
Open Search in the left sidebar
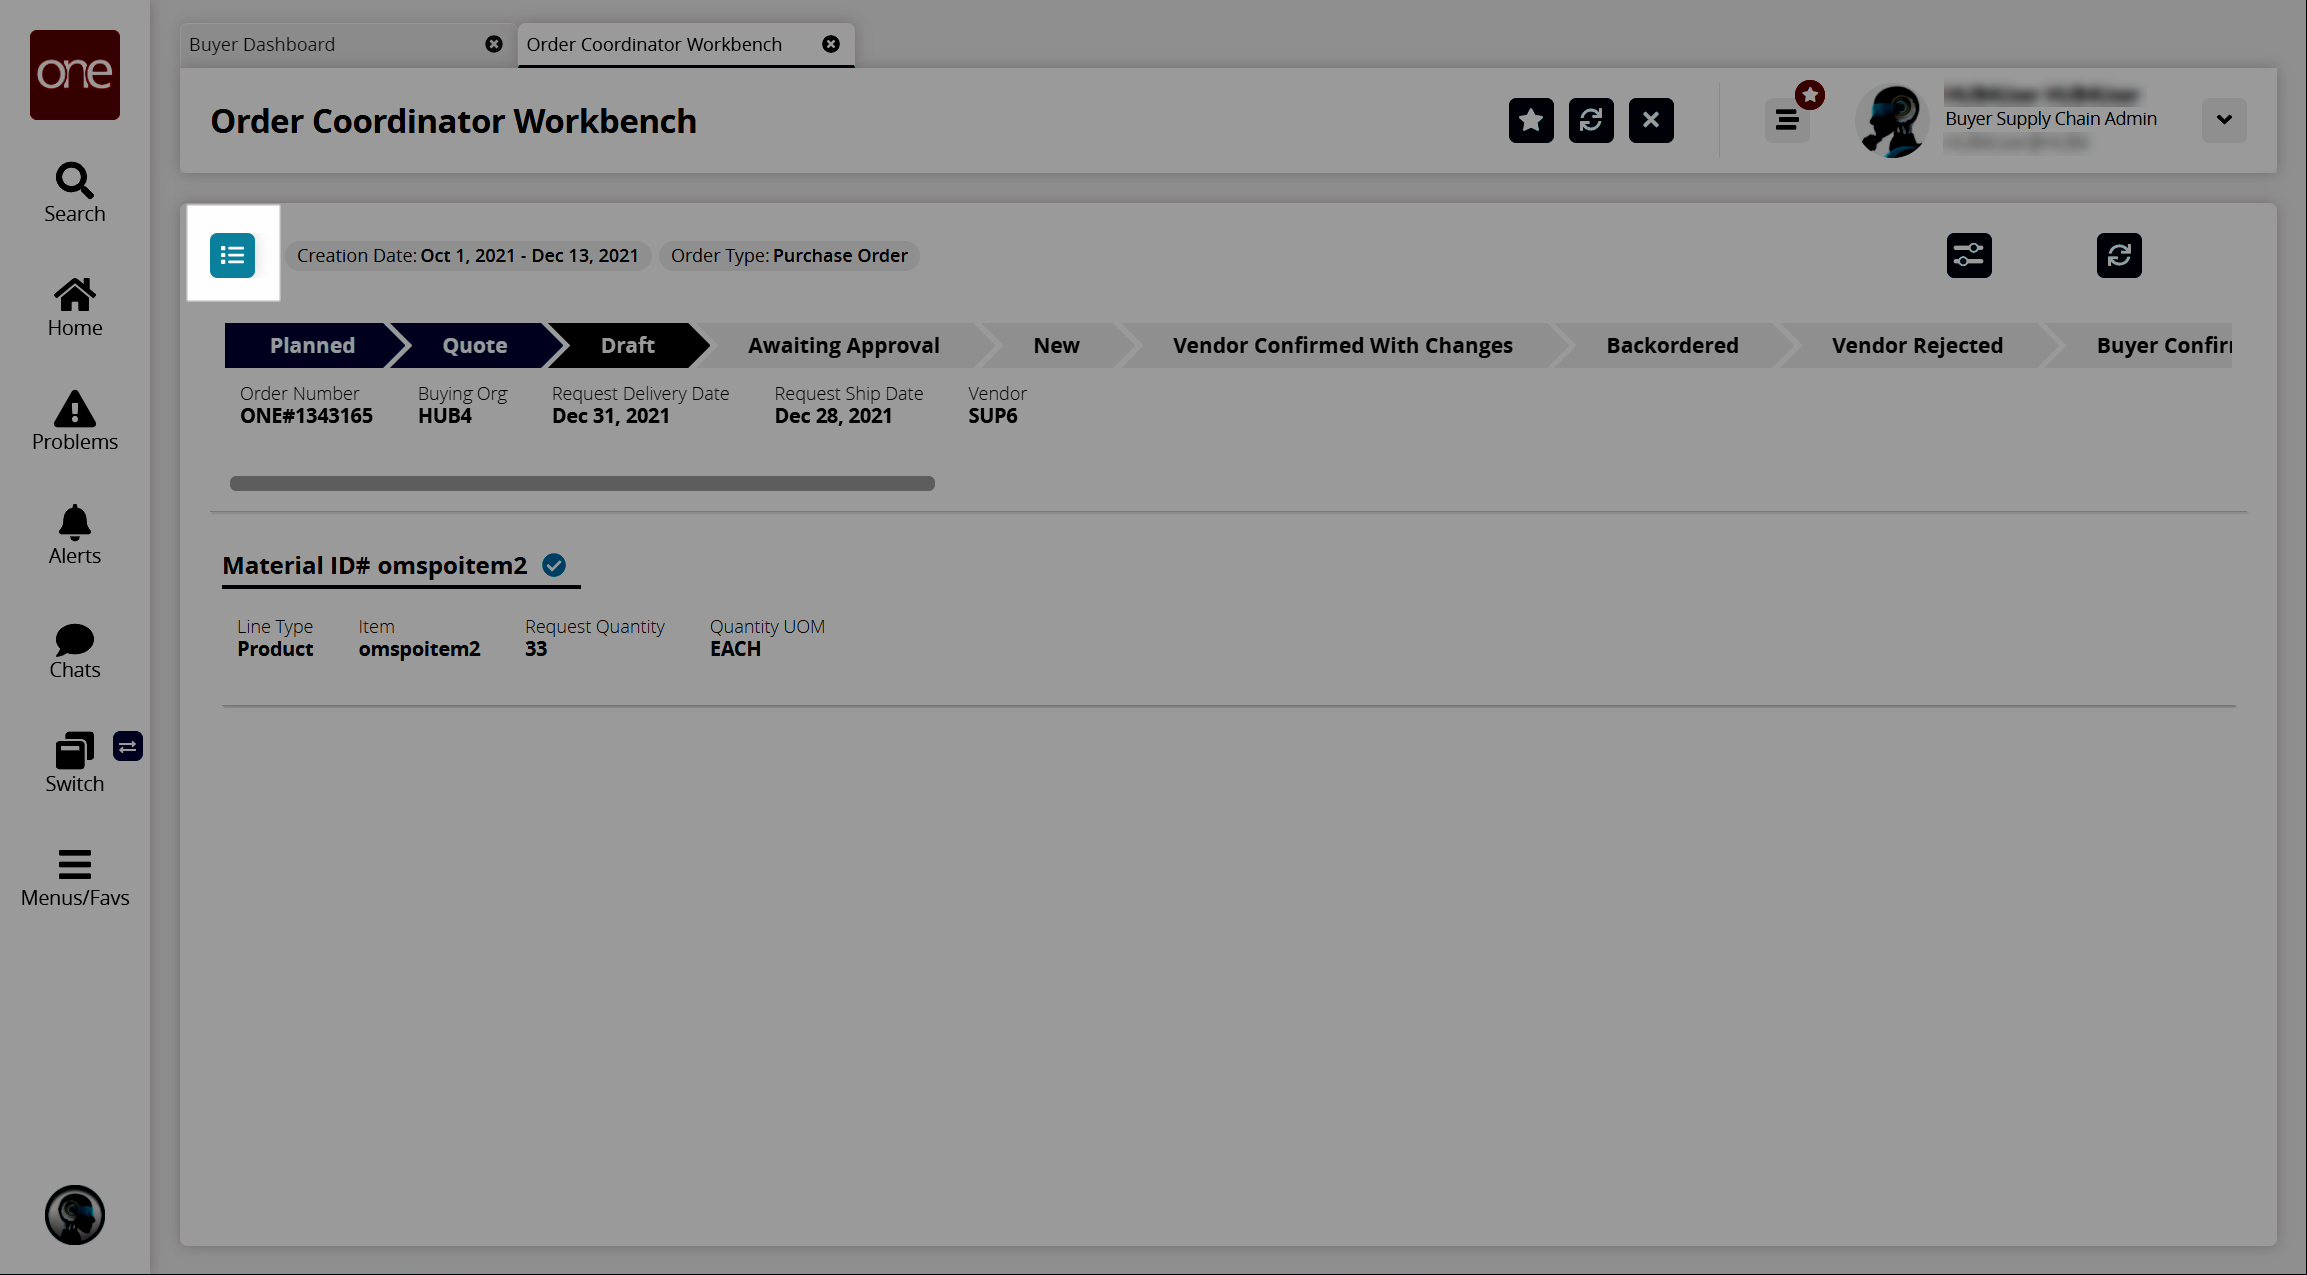click(75, 193)
